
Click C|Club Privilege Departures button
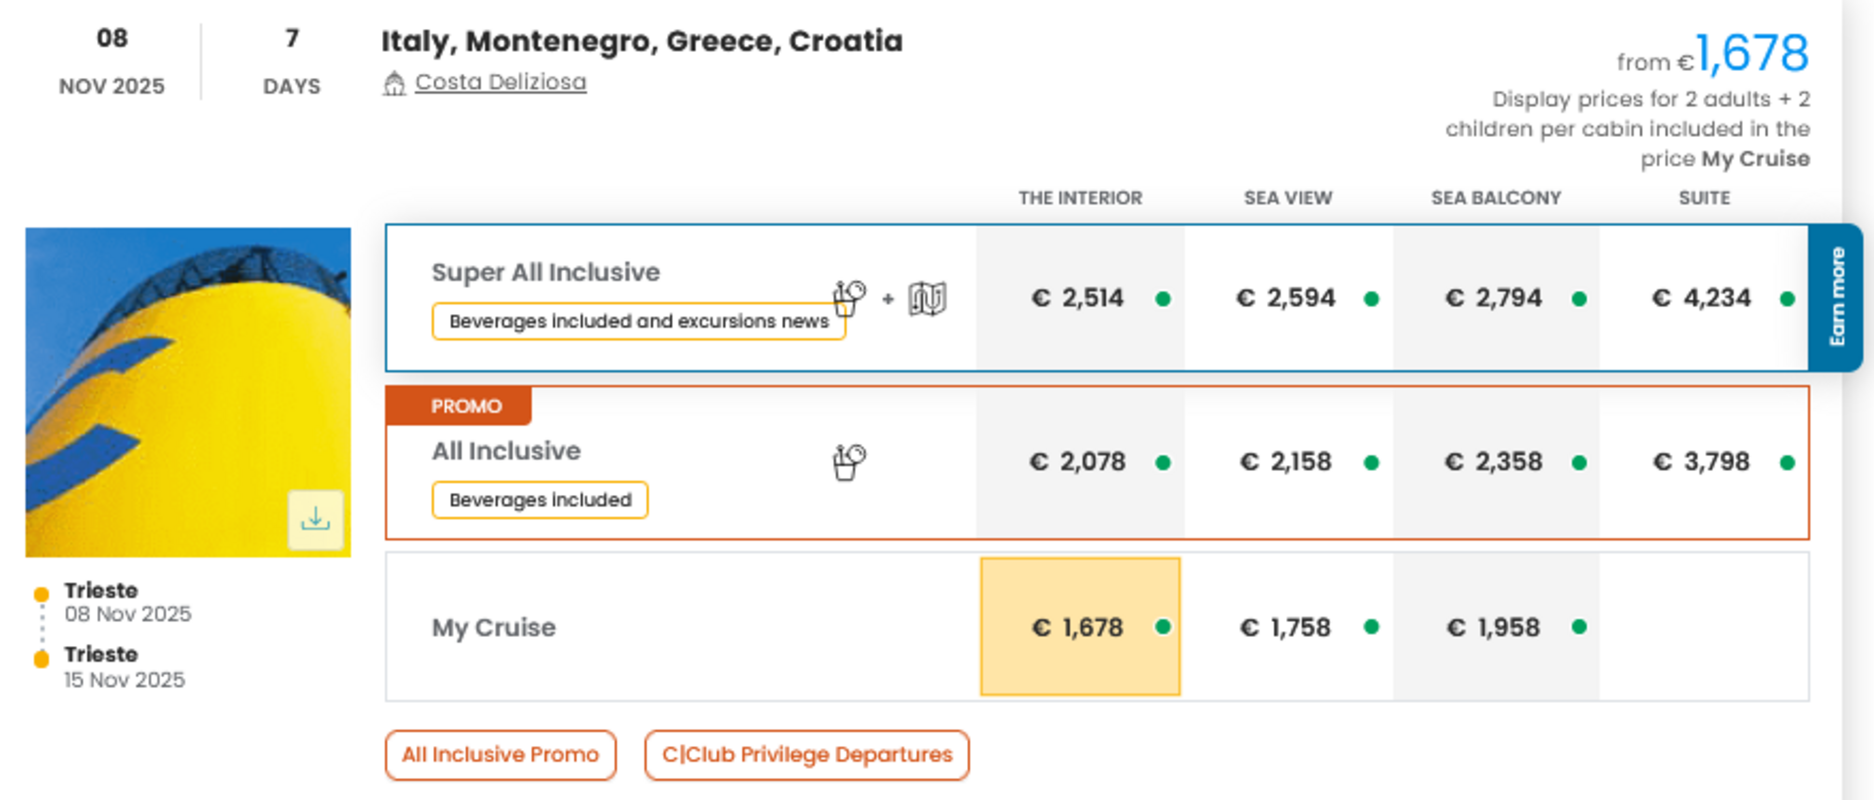(806, 755)
